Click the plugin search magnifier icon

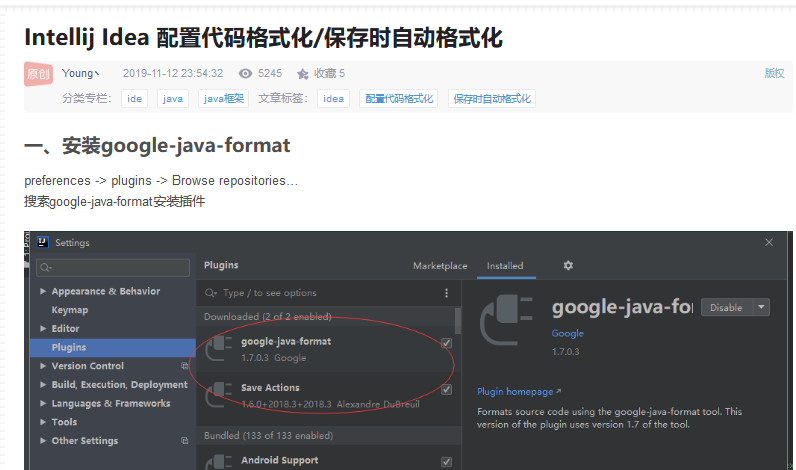(211, 293)
